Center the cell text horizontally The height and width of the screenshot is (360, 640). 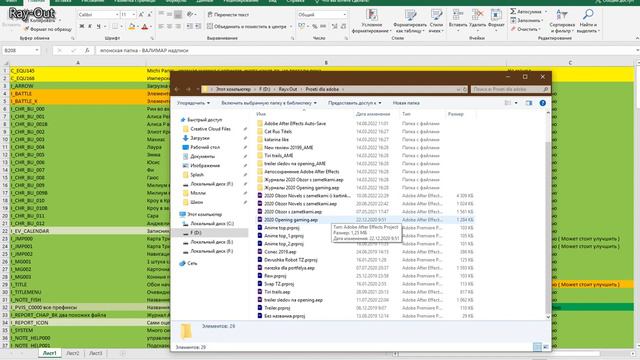[169, 27]
